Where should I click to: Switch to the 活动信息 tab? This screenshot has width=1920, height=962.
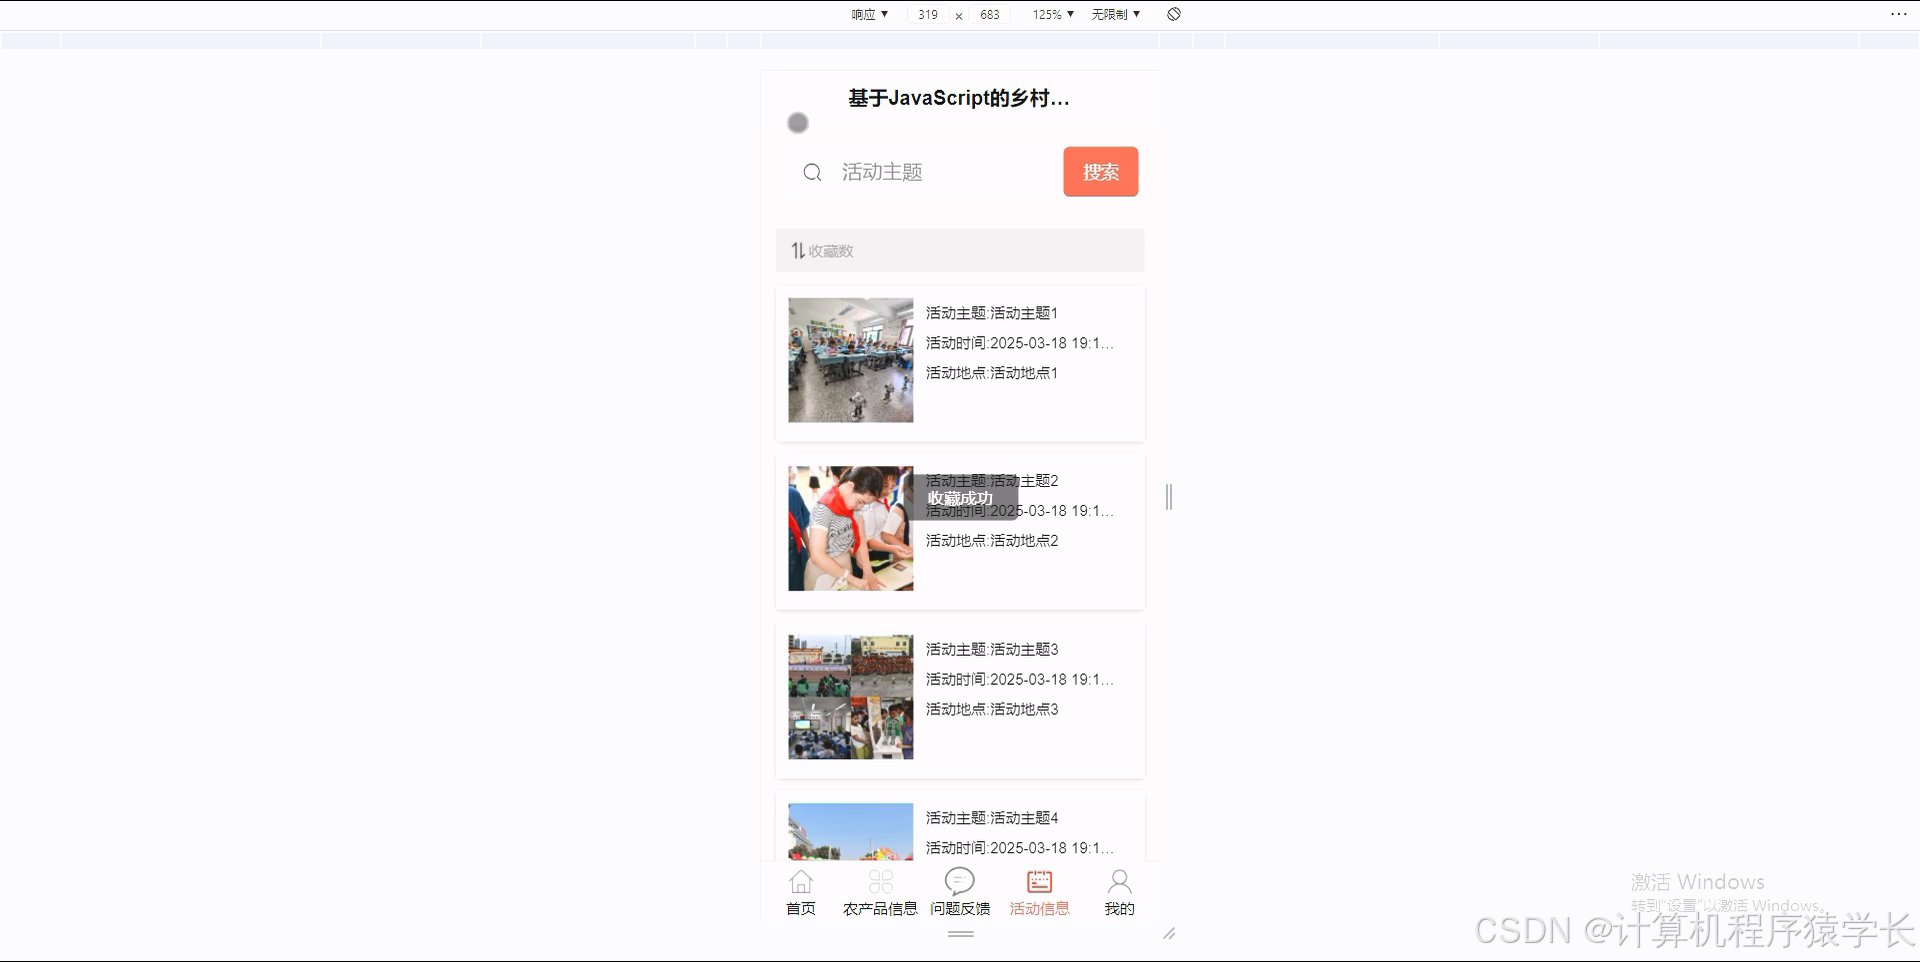point(1040,892)
